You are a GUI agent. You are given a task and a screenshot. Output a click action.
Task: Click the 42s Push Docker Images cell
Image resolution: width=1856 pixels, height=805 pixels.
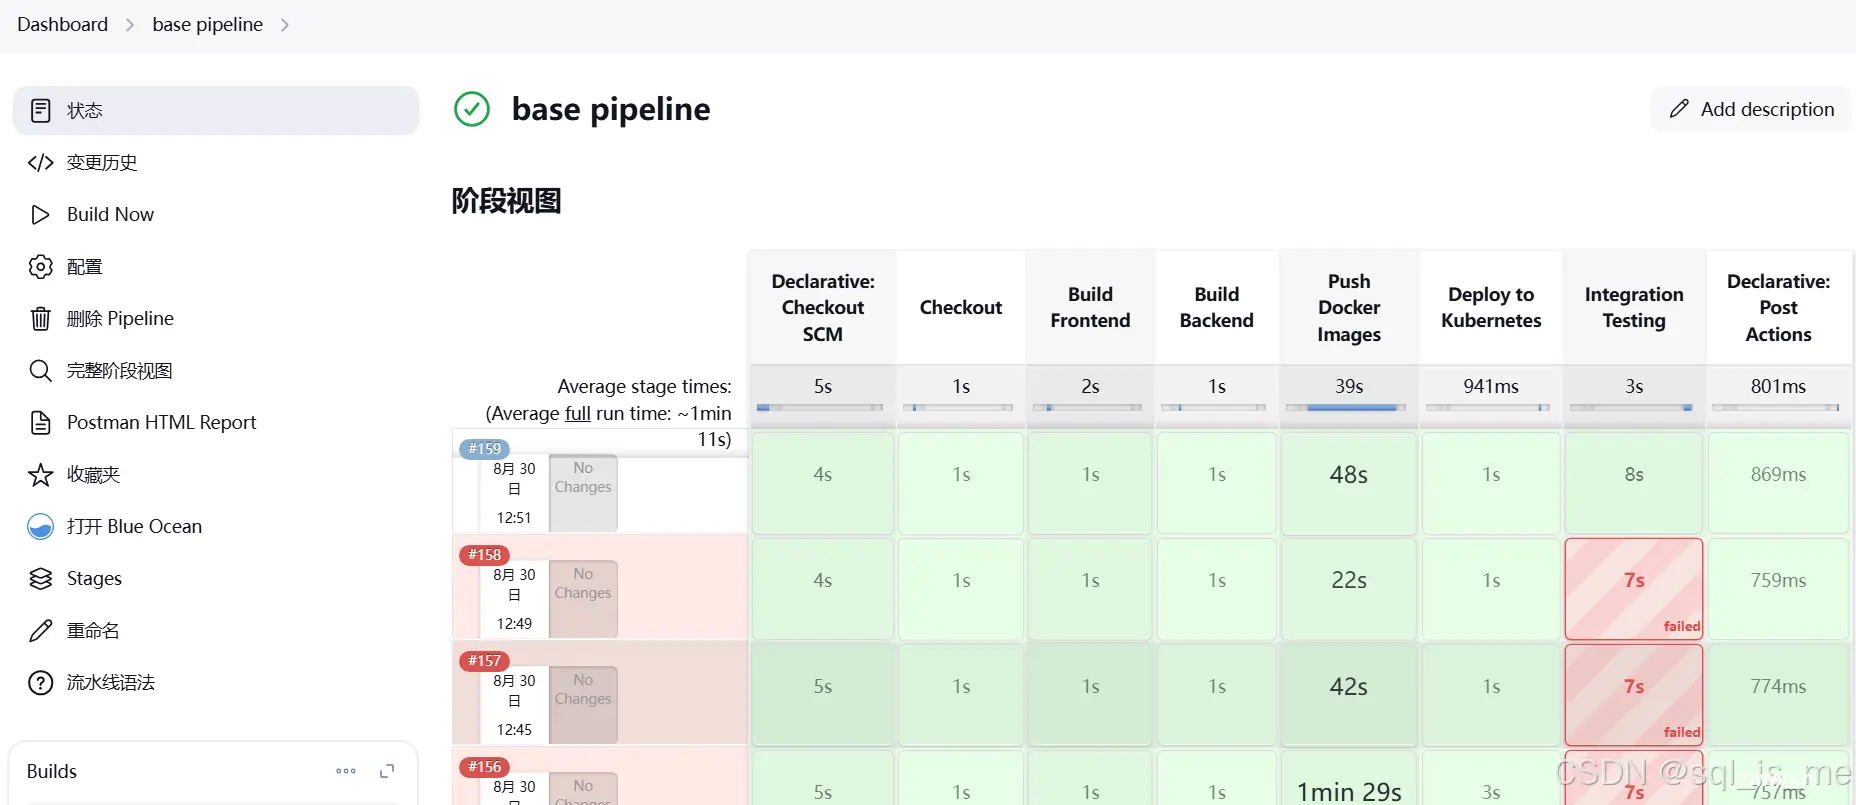pos(1348,695)
